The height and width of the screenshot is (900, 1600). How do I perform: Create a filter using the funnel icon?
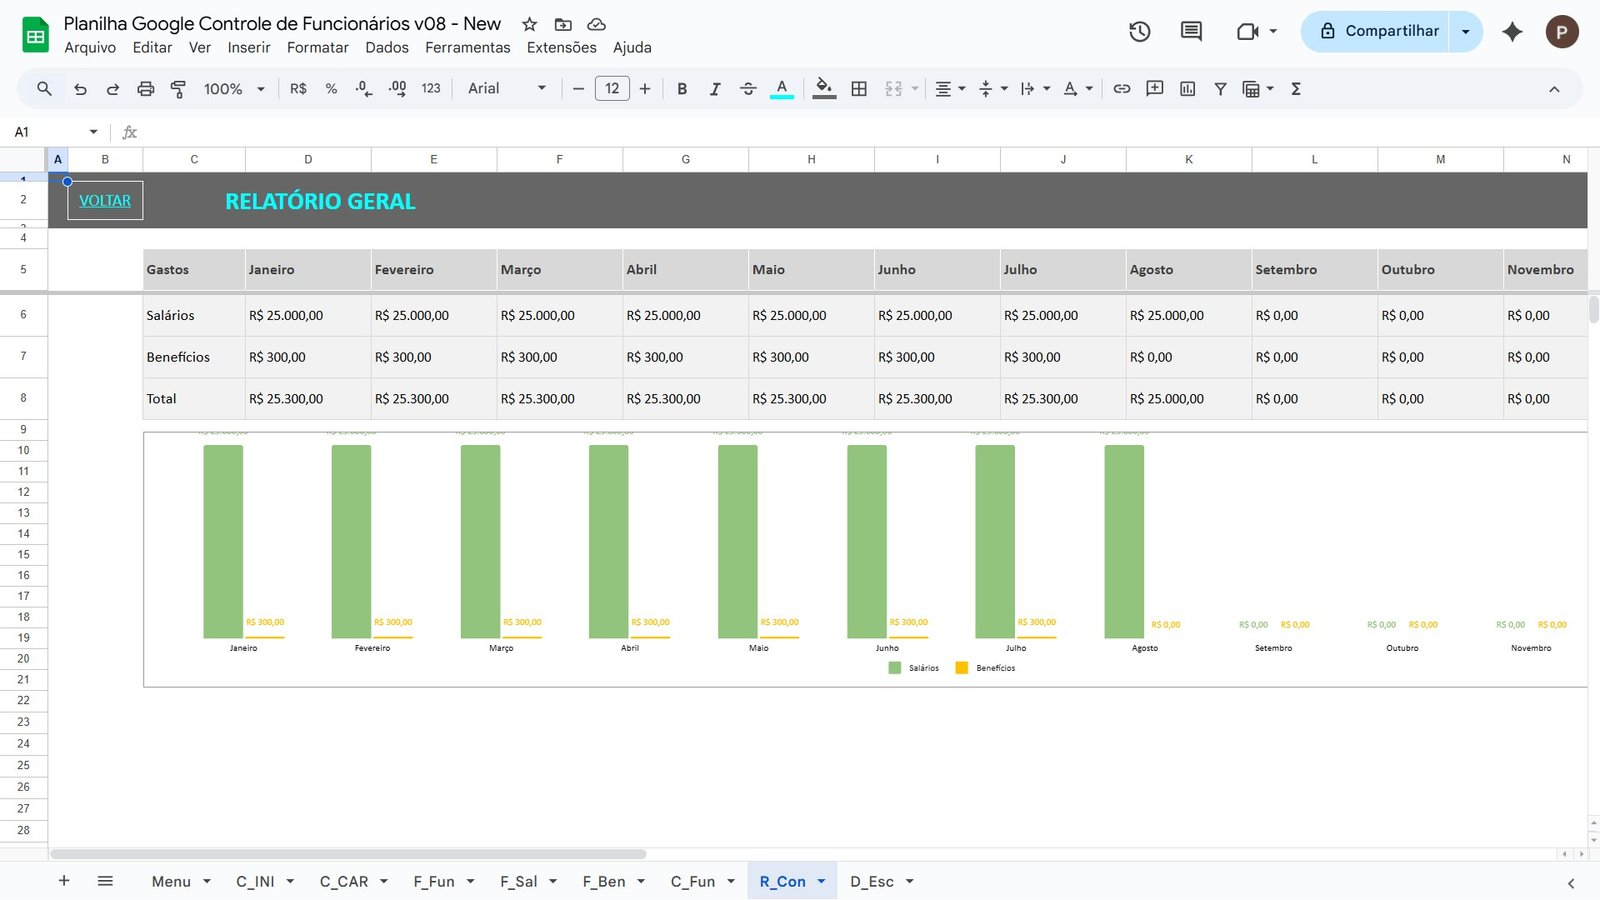click(x=1220, y=88)
